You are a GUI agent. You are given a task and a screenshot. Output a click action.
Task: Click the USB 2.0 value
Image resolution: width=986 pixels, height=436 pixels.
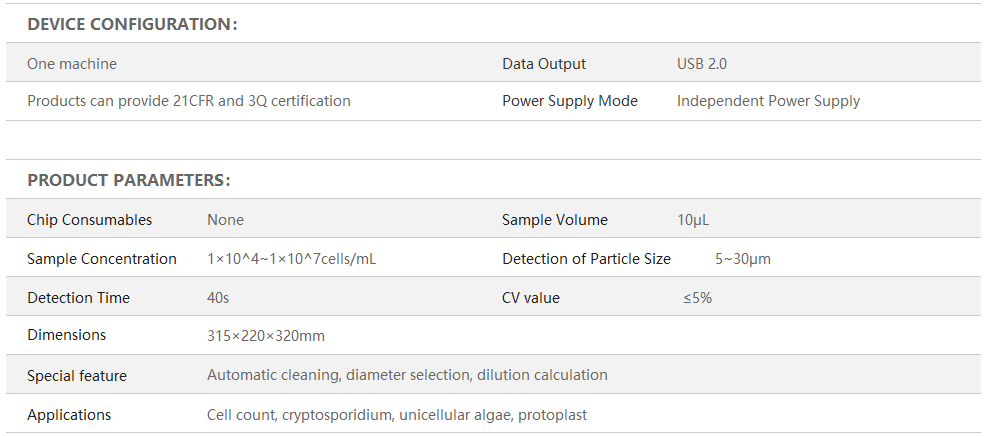tap(702, 64)
